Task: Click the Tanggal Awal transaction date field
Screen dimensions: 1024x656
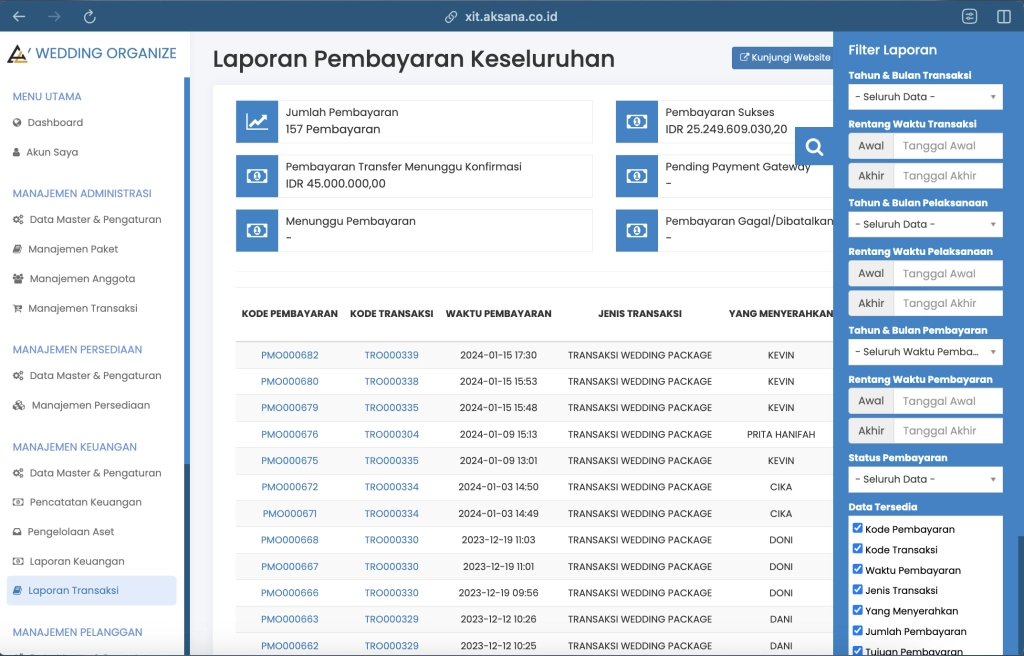Action: coord(946,145)
